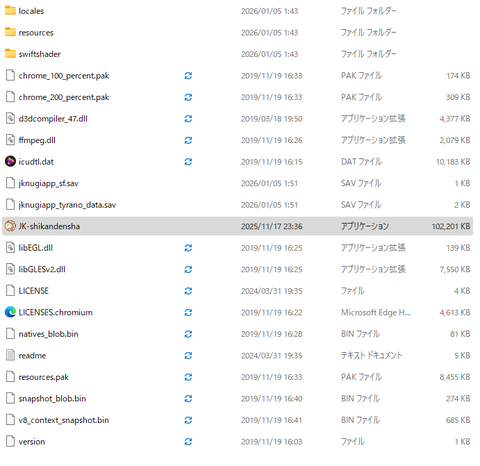Click the date "2025/11/17 23:36"
The width and height of the screenshot is (480, 466).
point(272,226)
